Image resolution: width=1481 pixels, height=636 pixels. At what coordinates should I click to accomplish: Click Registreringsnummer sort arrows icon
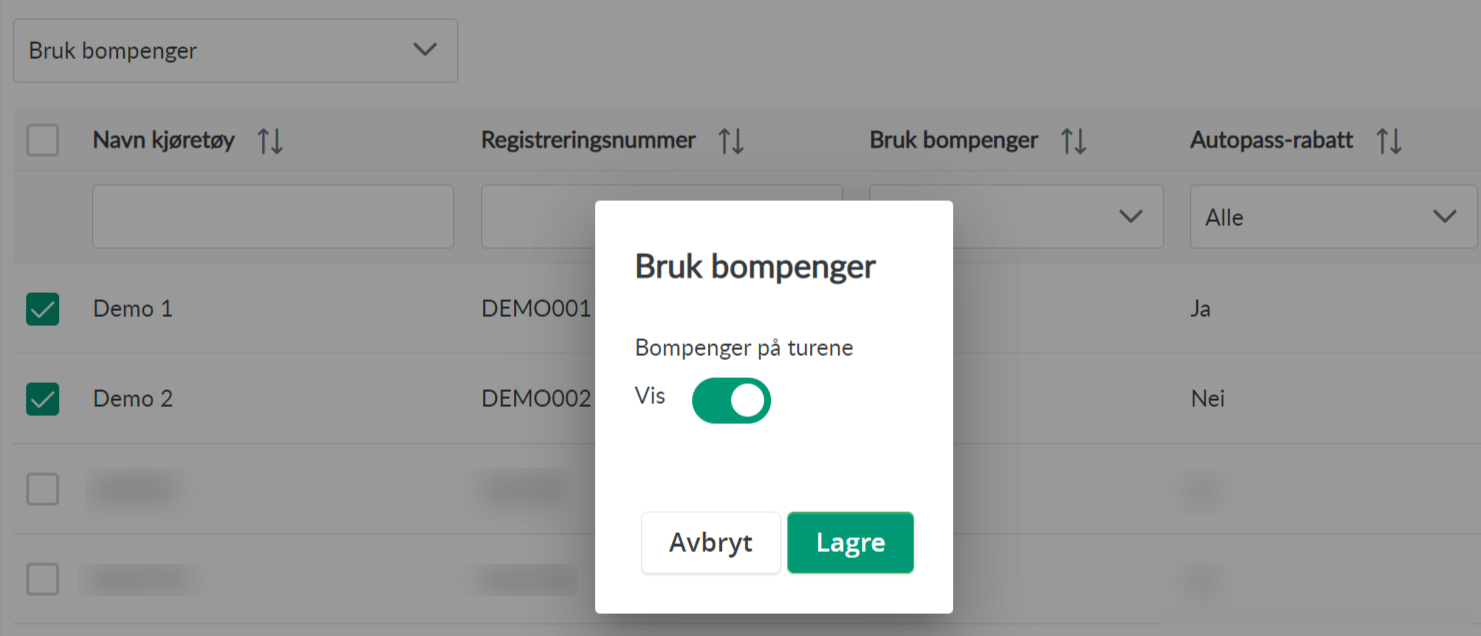(x=731, y=141)
